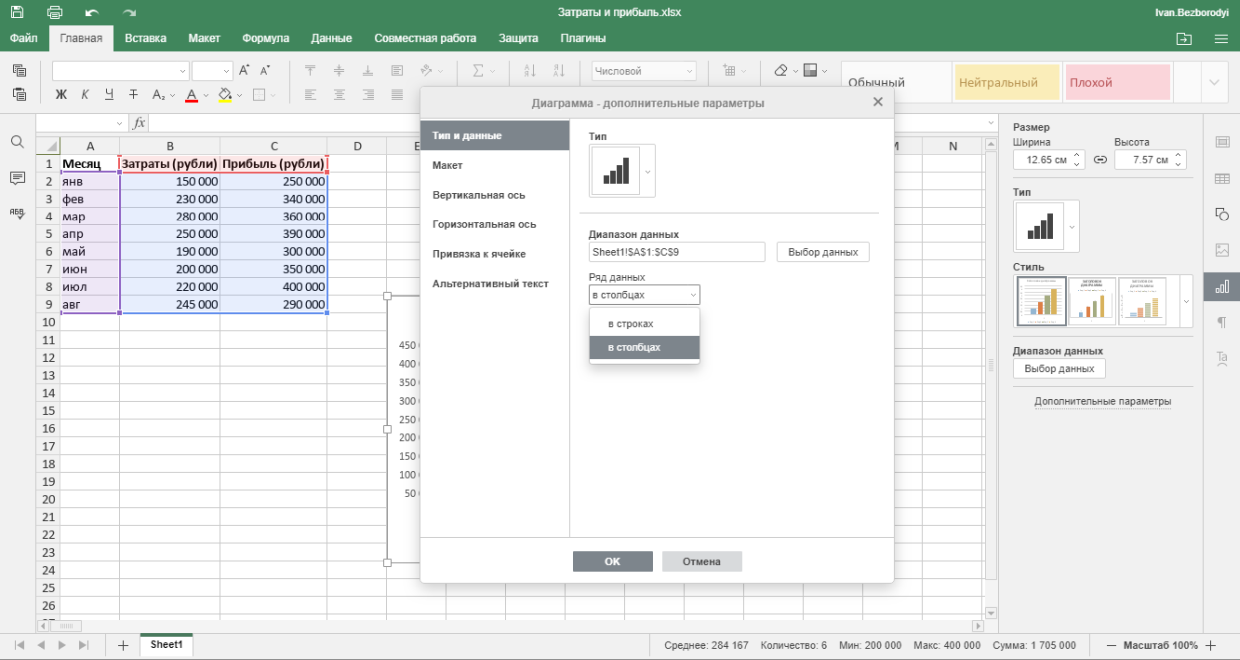Click the 'Отмена' button

click(702, 561)
